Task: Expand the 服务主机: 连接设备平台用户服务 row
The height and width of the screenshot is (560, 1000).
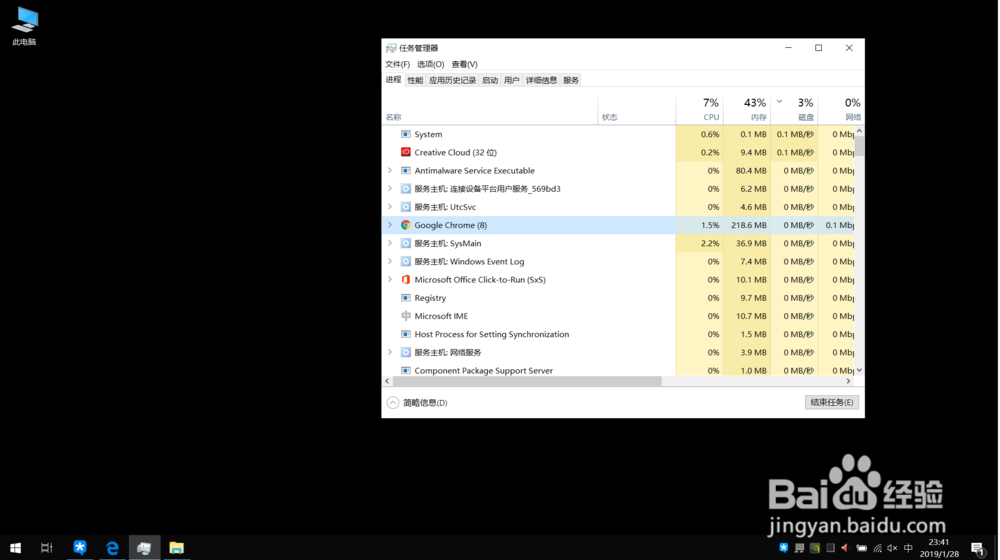Action: point(390,189)
